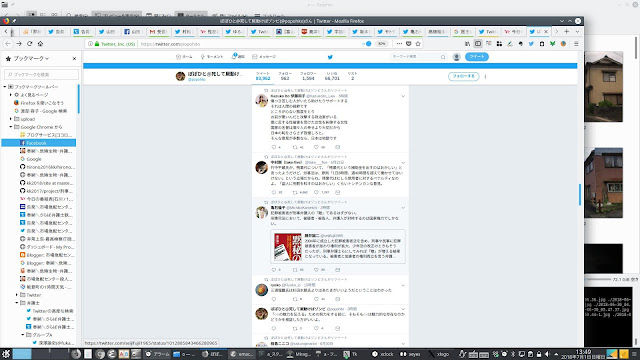This screenshot has height=360, width=640.
Task: Switch to the Gmail browser tab
Action: click(x=158, y=31)
